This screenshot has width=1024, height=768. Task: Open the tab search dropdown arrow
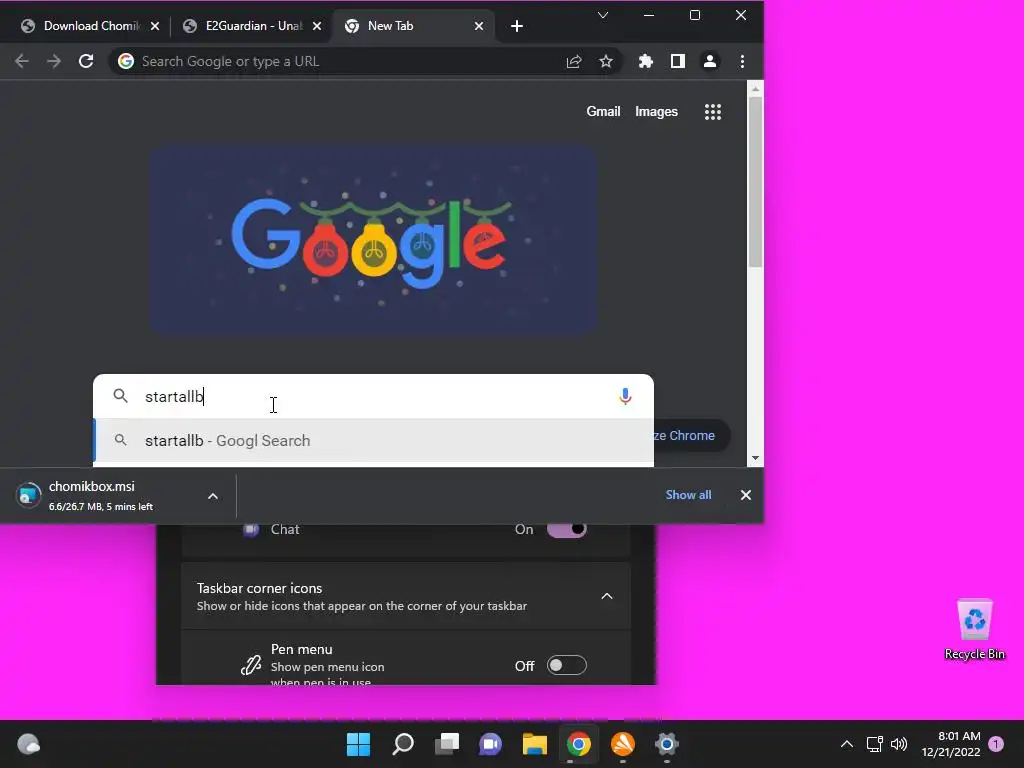coord(603,15)
